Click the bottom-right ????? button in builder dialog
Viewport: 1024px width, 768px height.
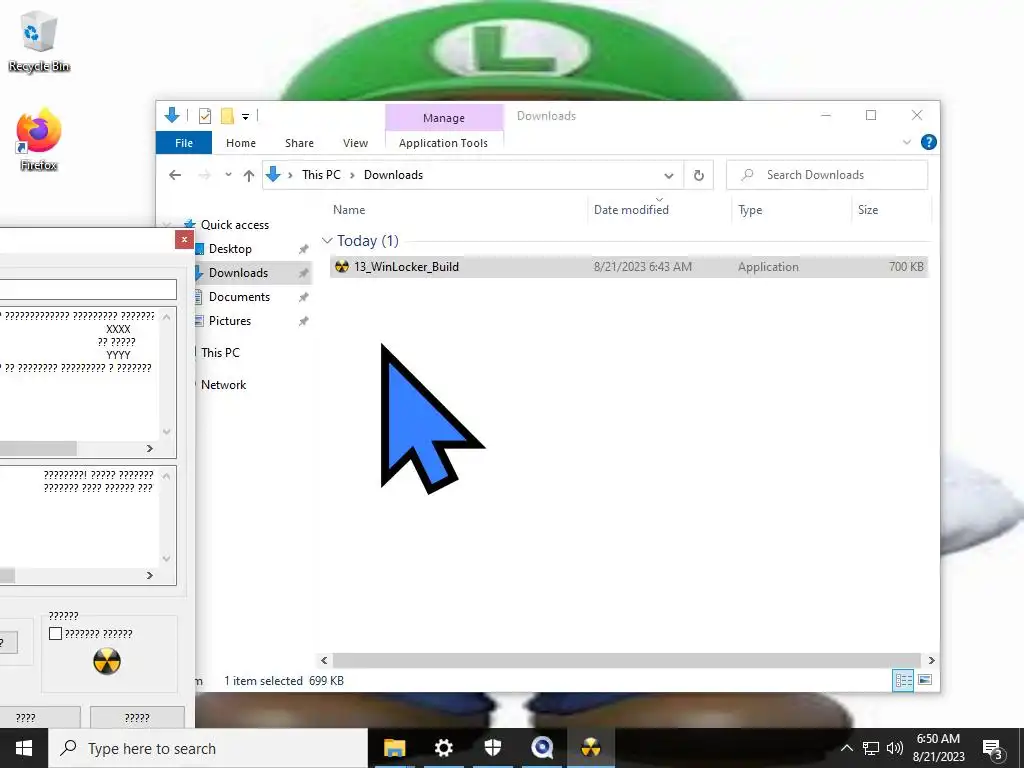click(137, 717)
